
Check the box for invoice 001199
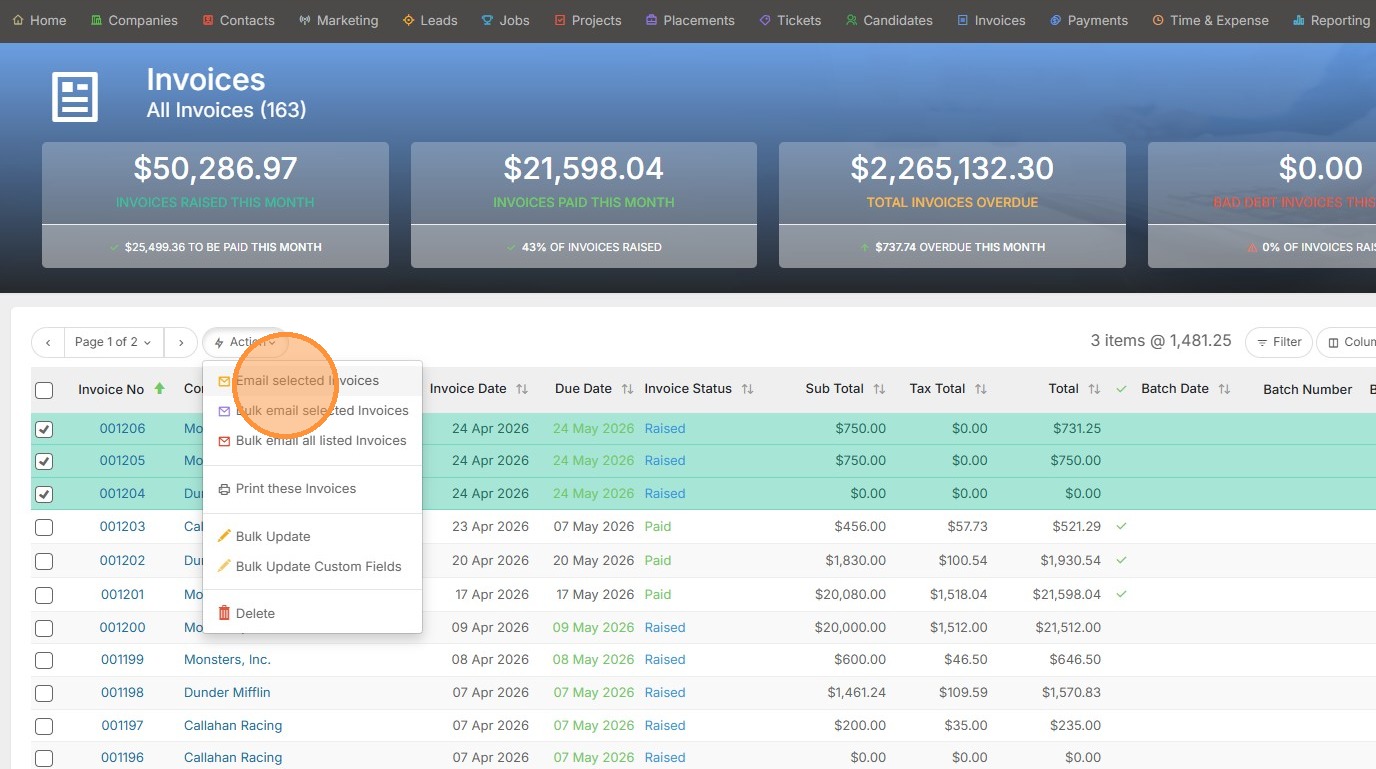pyautogui.click(x=44, y=660)
